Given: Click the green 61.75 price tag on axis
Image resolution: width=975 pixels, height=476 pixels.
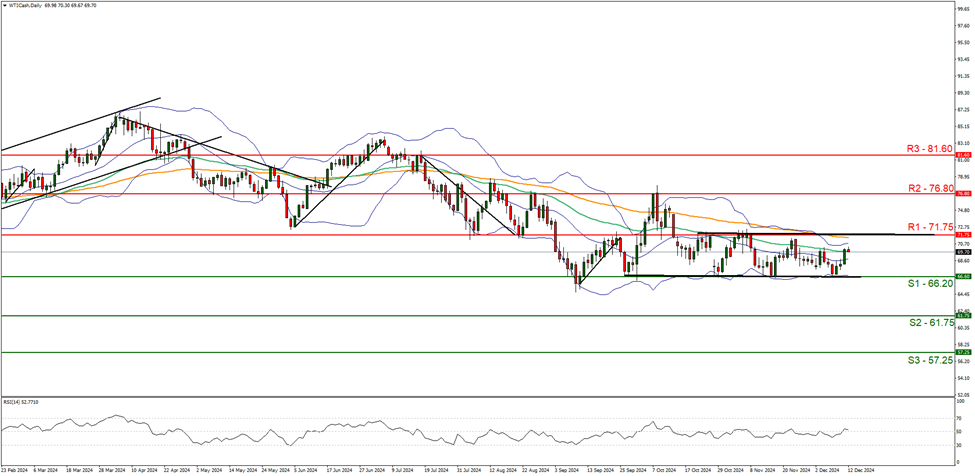Looking at the screenshot, I should click(x=964, y=316).
